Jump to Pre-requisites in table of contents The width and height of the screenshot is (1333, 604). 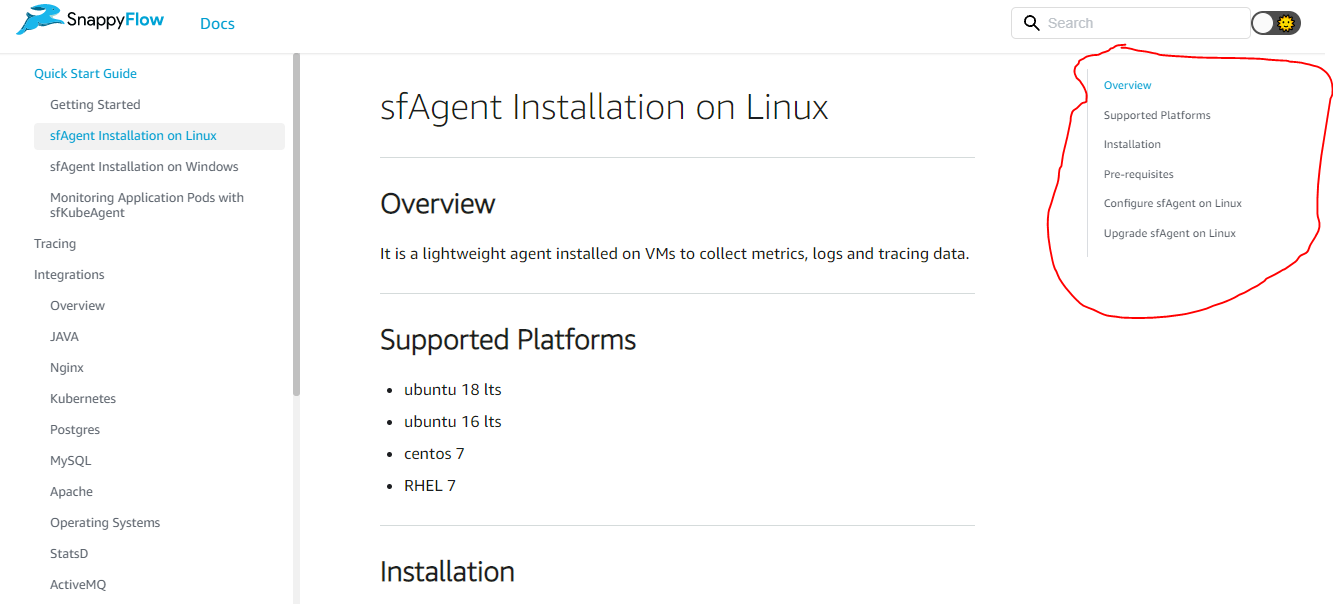(x=1138, y=175)
